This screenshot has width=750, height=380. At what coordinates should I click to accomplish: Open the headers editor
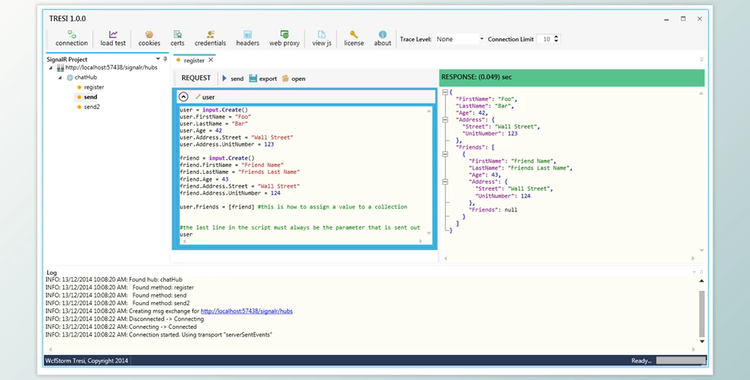click(247, 38)
